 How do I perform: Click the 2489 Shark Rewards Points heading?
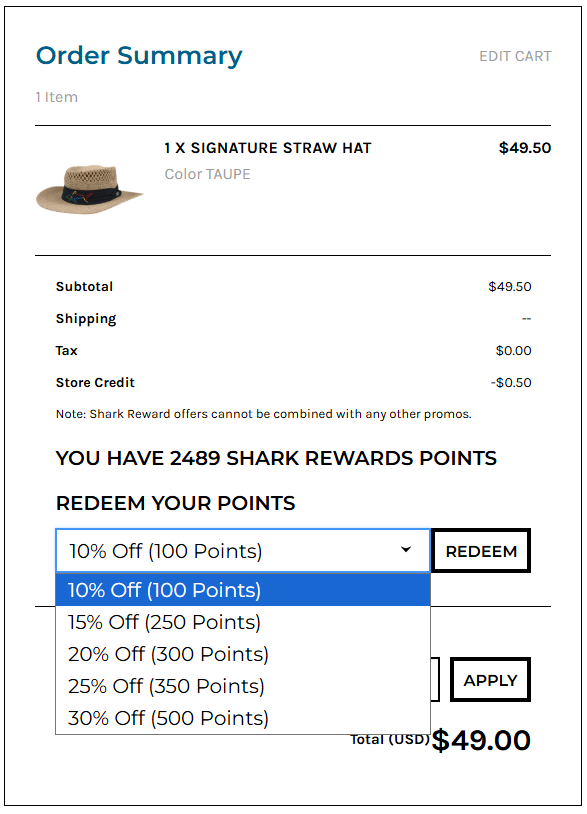(x=276, y=458)
